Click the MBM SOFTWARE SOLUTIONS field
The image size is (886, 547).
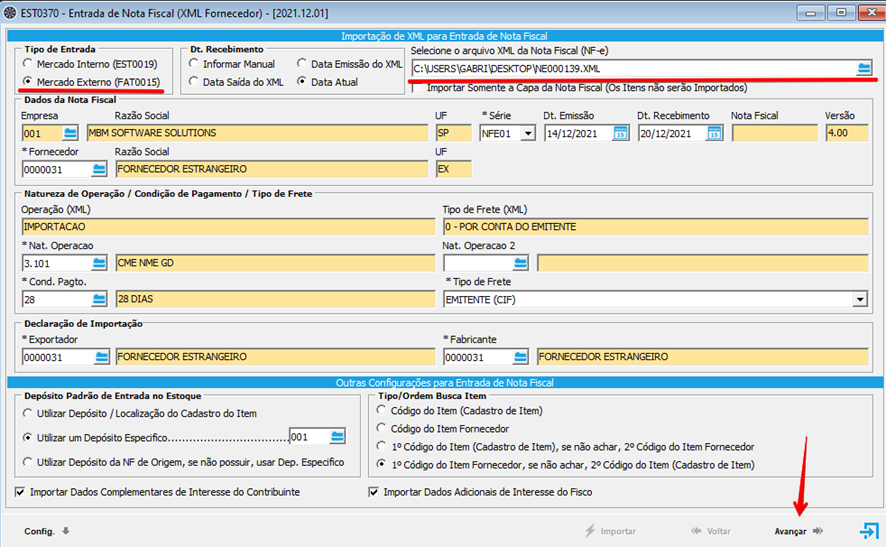coord(258,133)
